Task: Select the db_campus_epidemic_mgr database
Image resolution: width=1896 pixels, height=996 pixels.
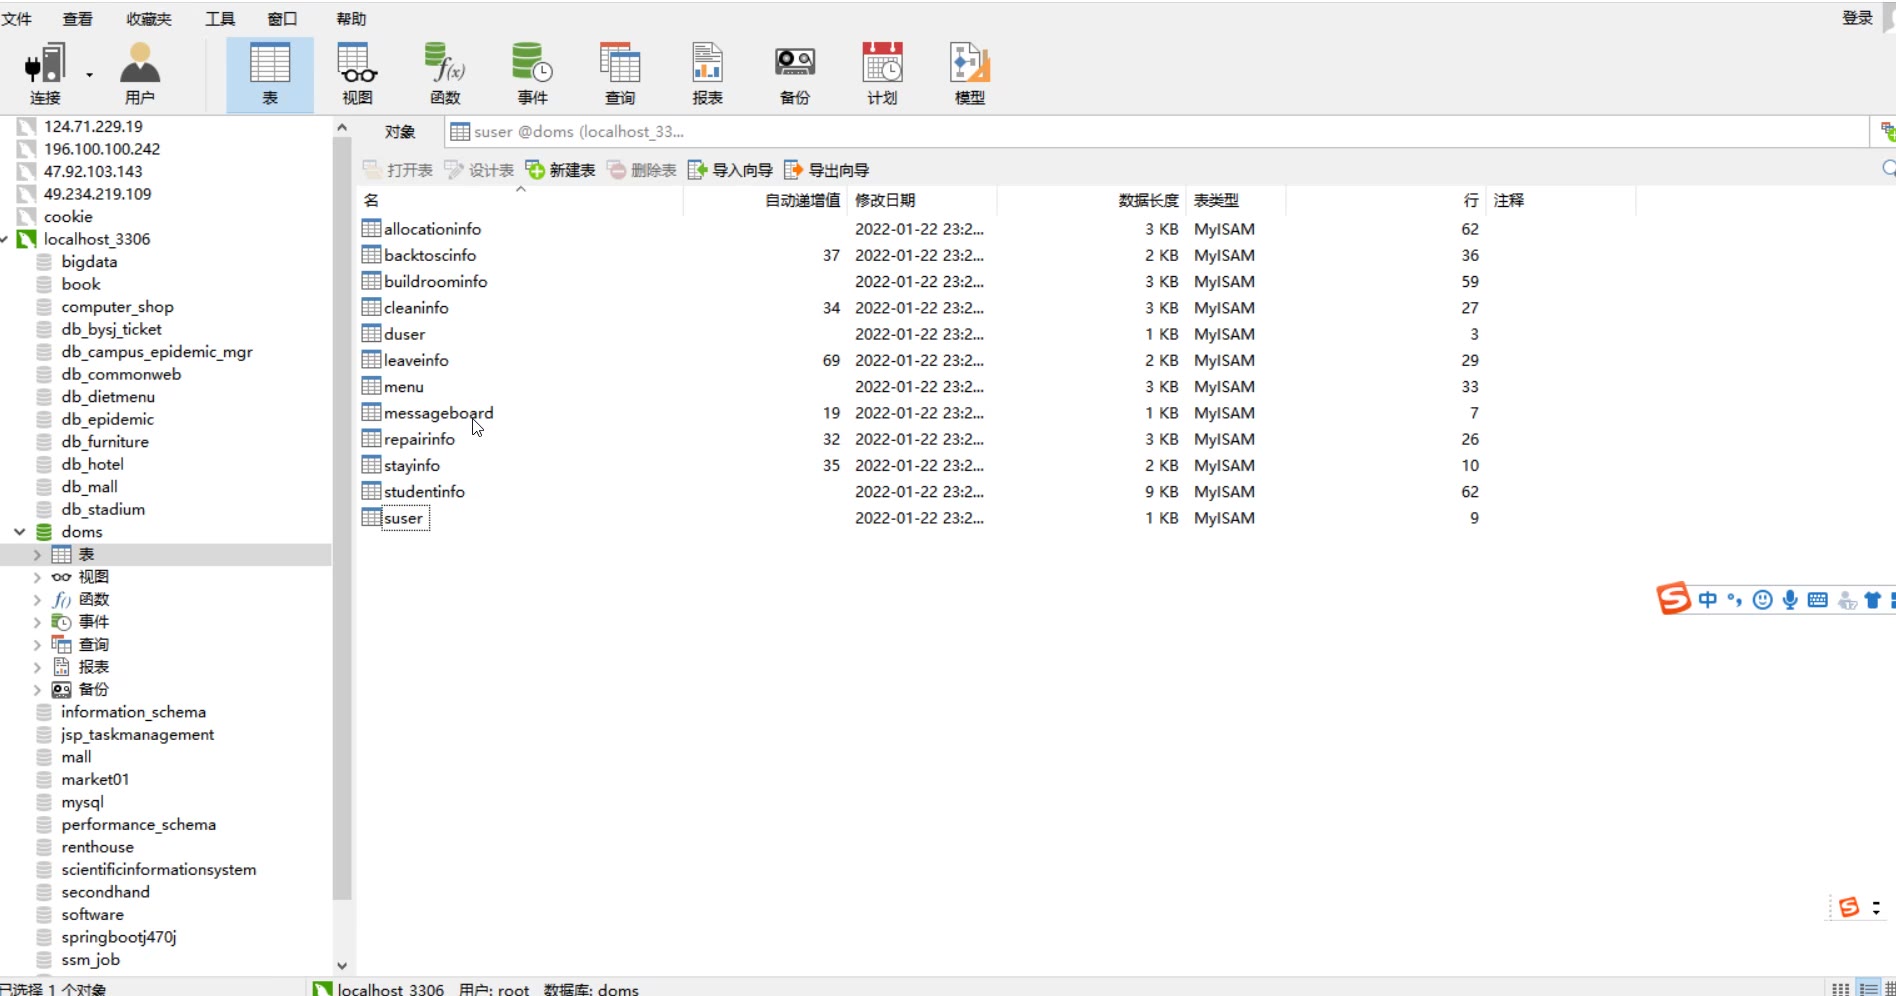Action: tap(157, 352)
